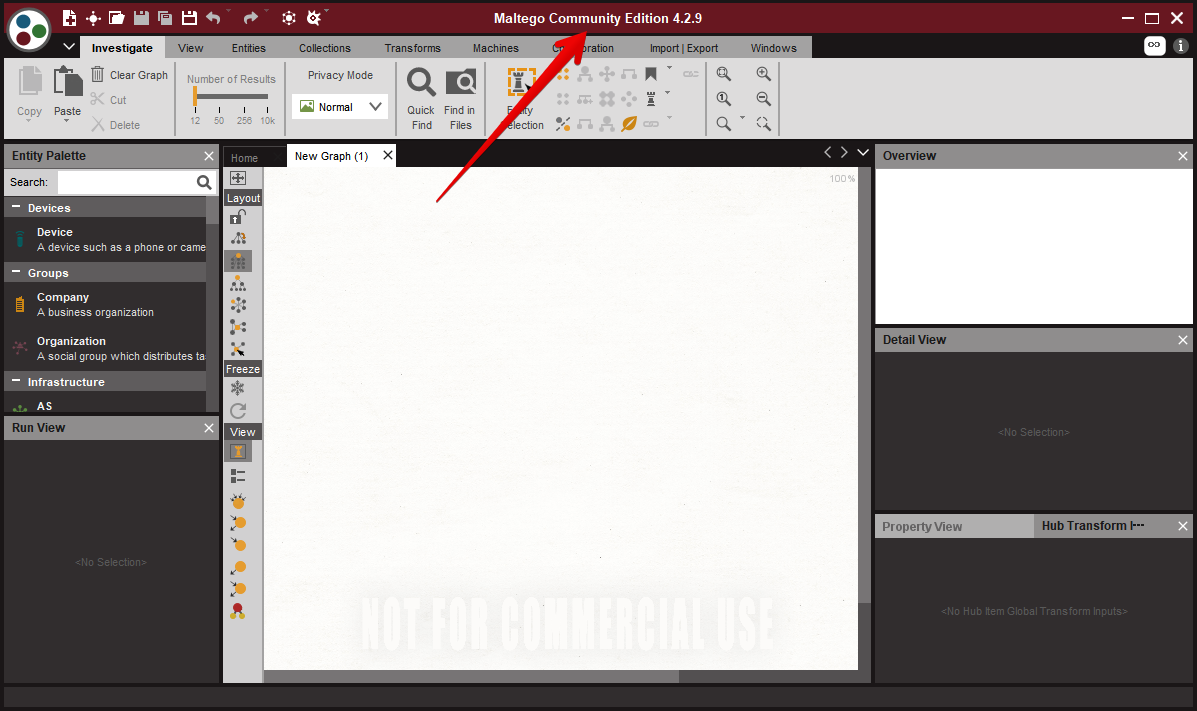This screenshot has height=711, width=1197.
Task: Click the freeze snowflake icon in sidebar
Action: point(238,388)
